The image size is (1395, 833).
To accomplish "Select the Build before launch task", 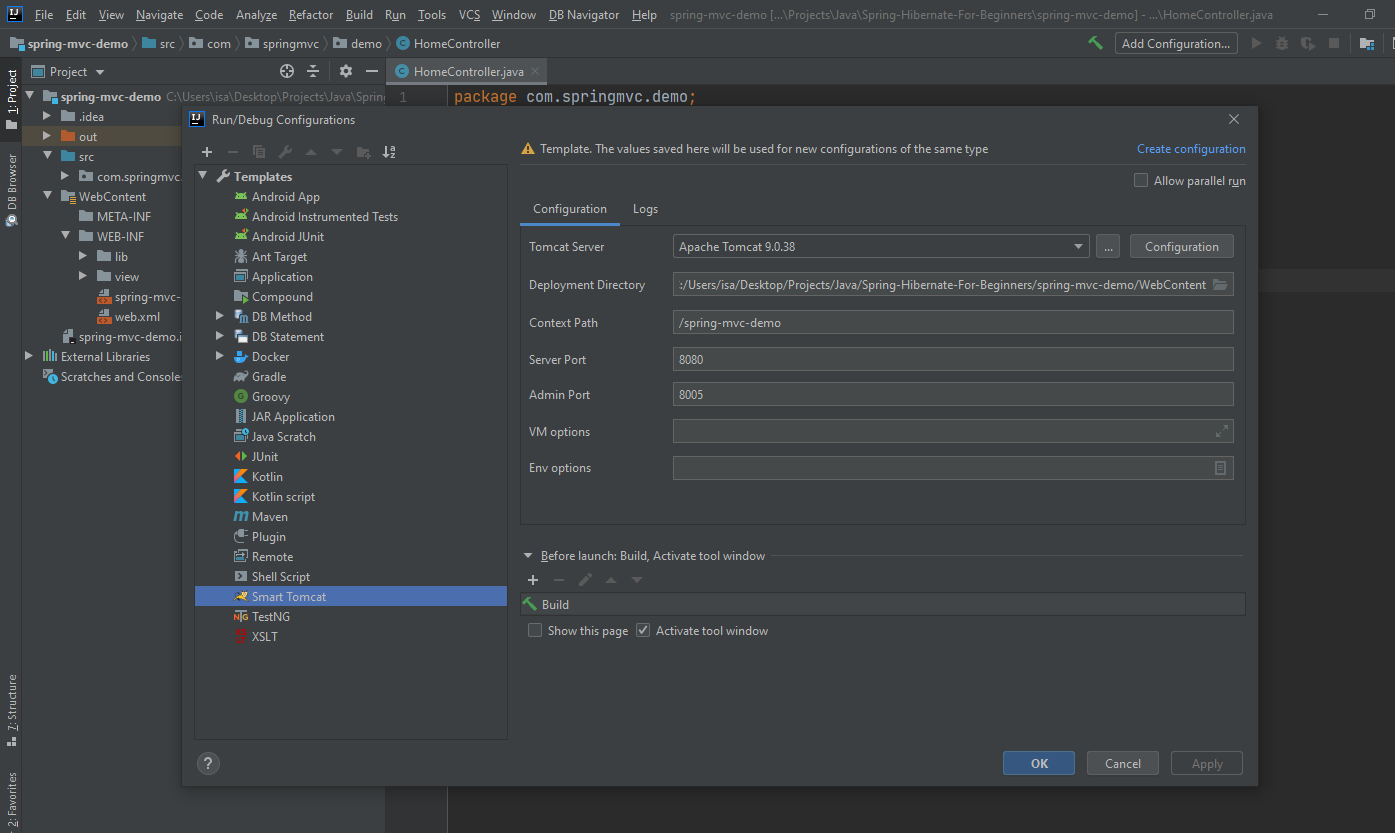I will tap(883, 604).
